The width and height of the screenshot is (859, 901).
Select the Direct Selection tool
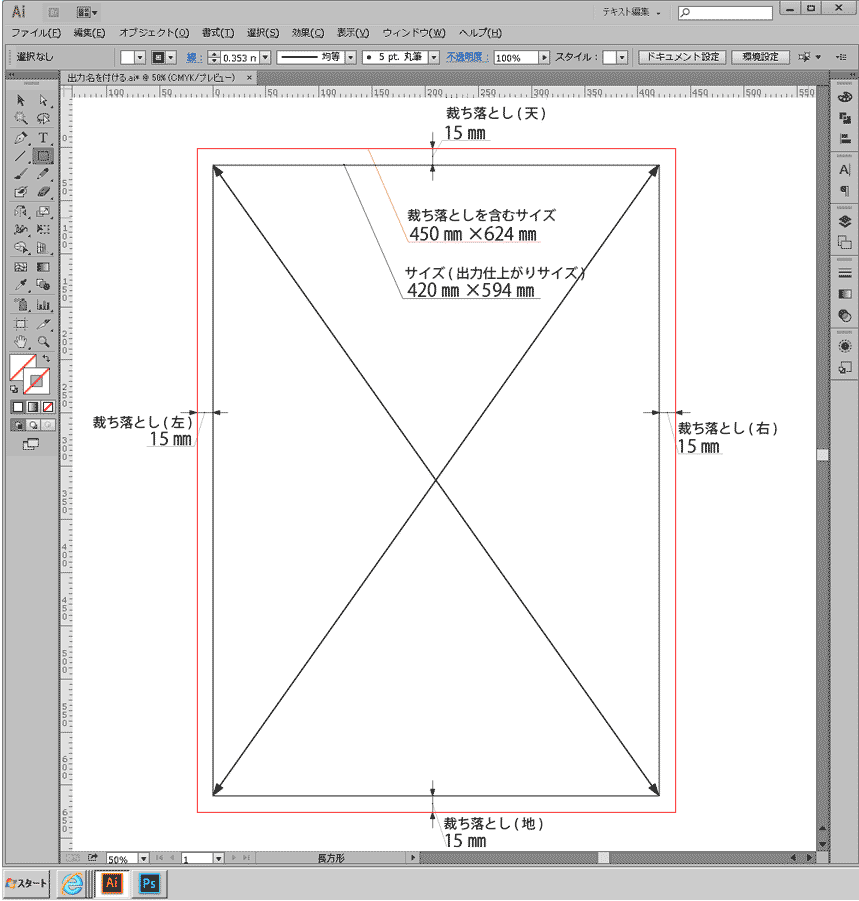click(x=43, y=100)
